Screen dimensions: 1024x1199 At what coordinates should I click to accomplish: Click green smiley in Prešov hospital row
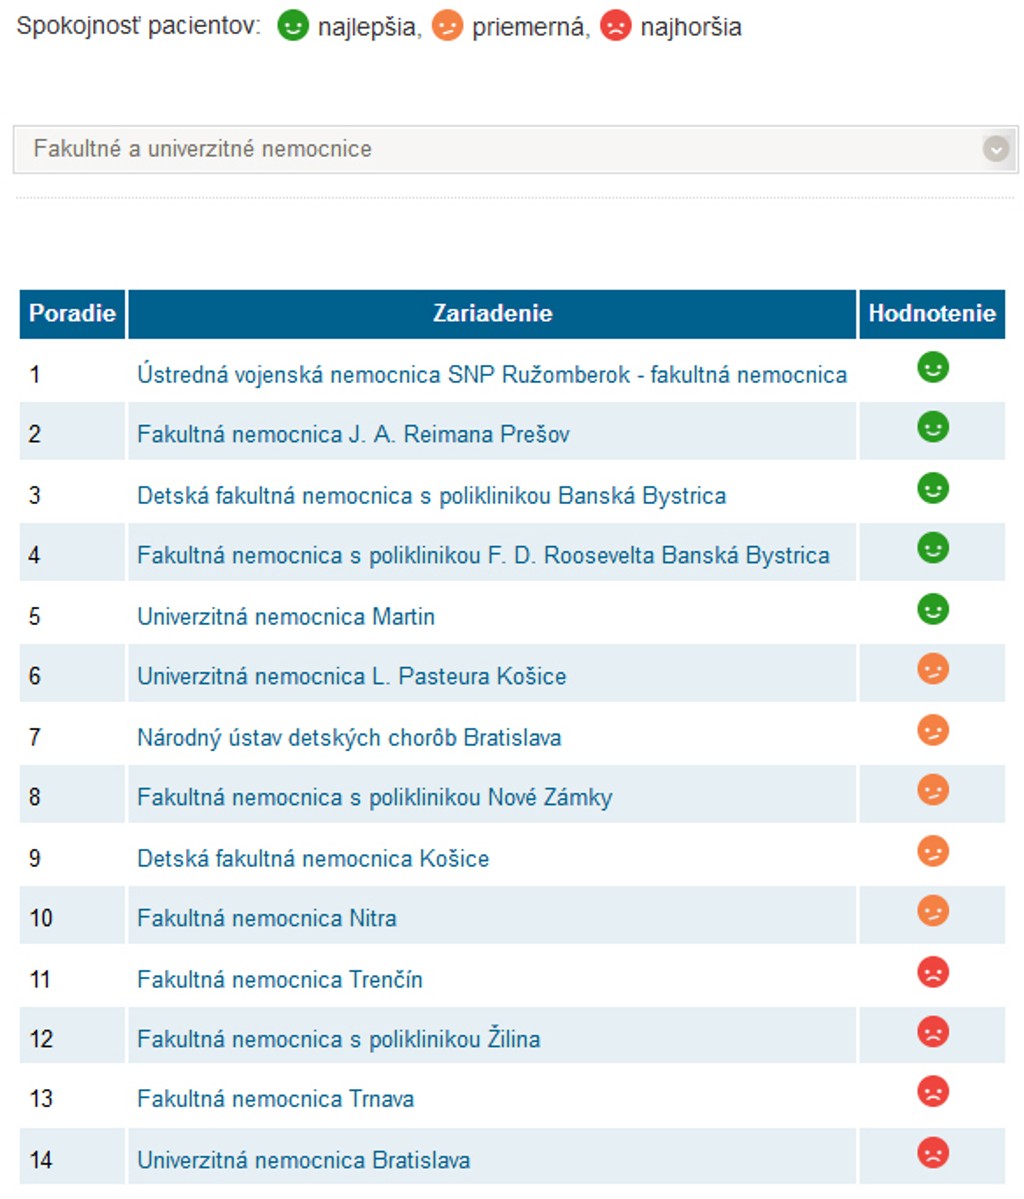click(x=932, y=428)
